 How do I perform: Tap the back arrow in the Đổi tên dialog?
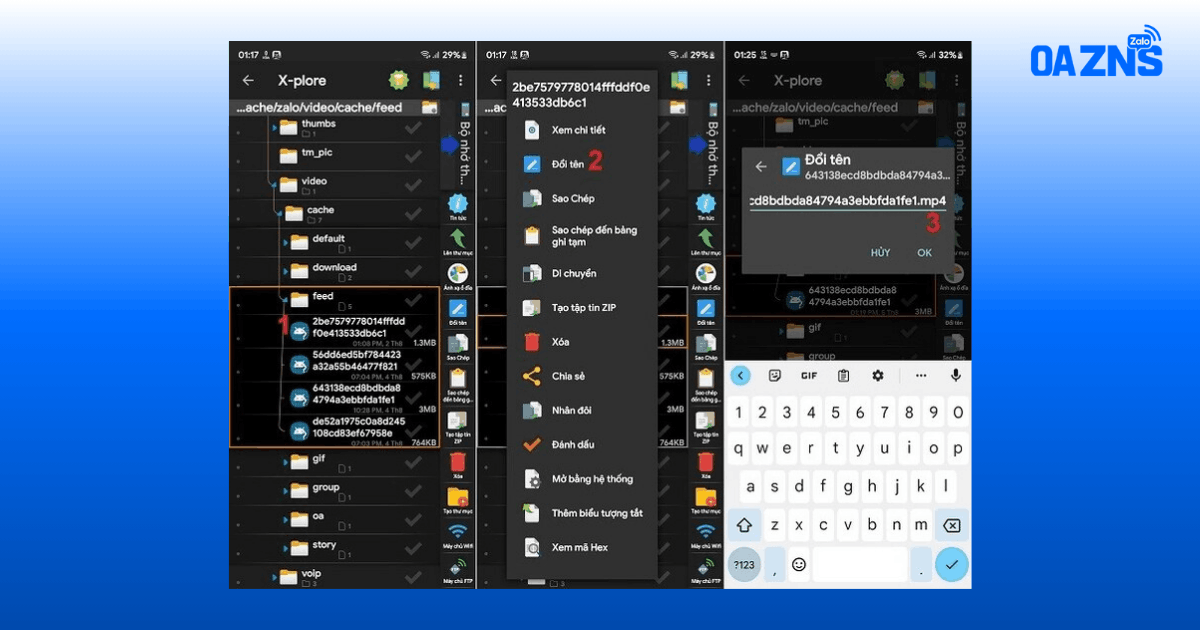[x=761, y=167]
